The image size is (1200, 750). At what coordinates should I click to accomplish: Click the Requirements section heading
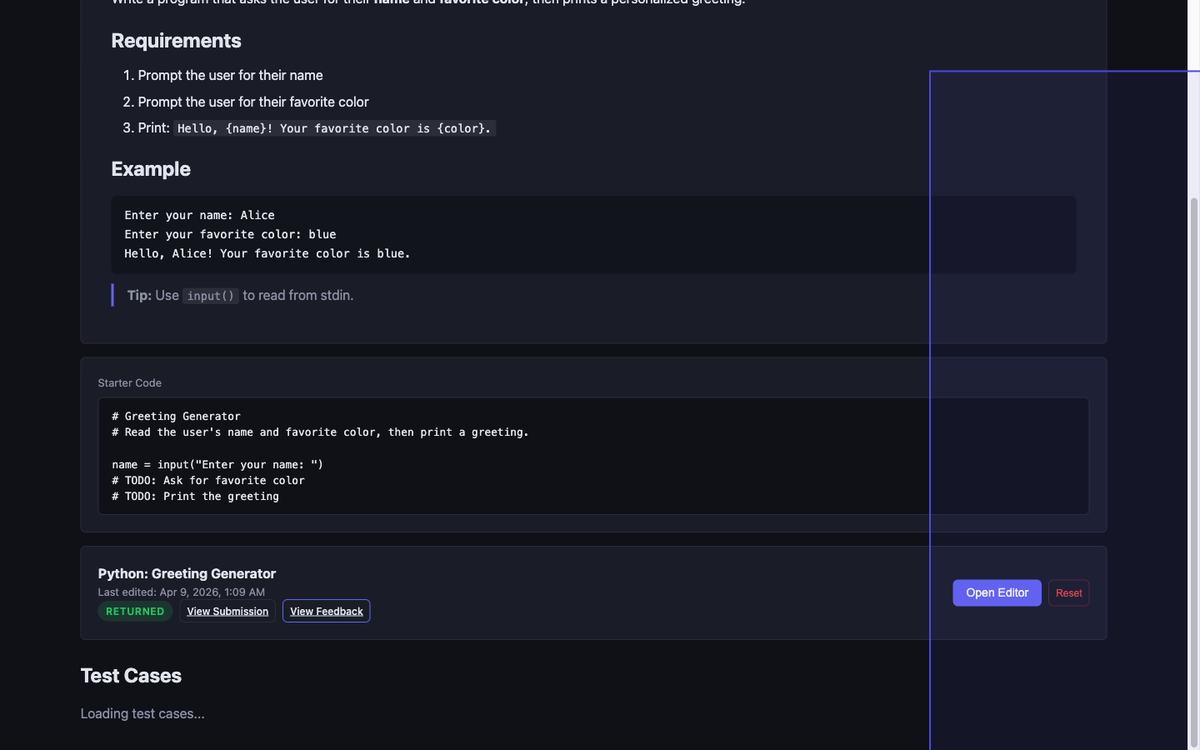point(176,41)
